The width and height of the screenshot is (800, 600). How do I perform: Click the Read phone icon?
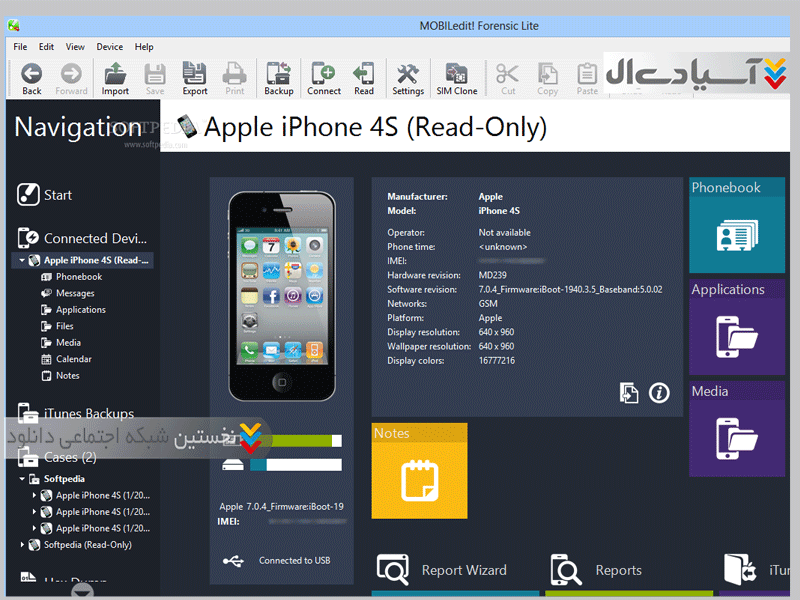[x=364, y=77]
